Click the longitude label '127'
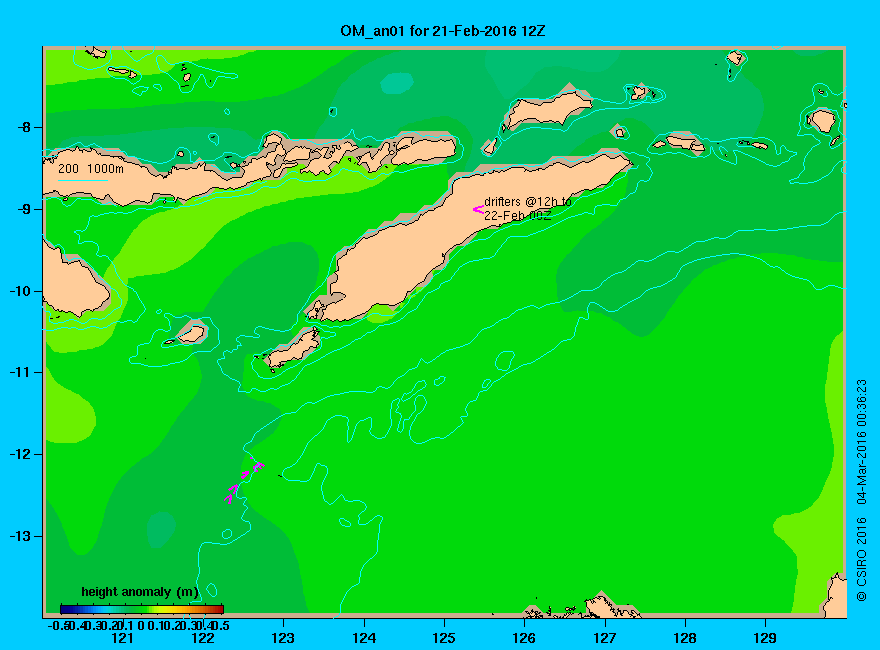 (x=604, y=638)
